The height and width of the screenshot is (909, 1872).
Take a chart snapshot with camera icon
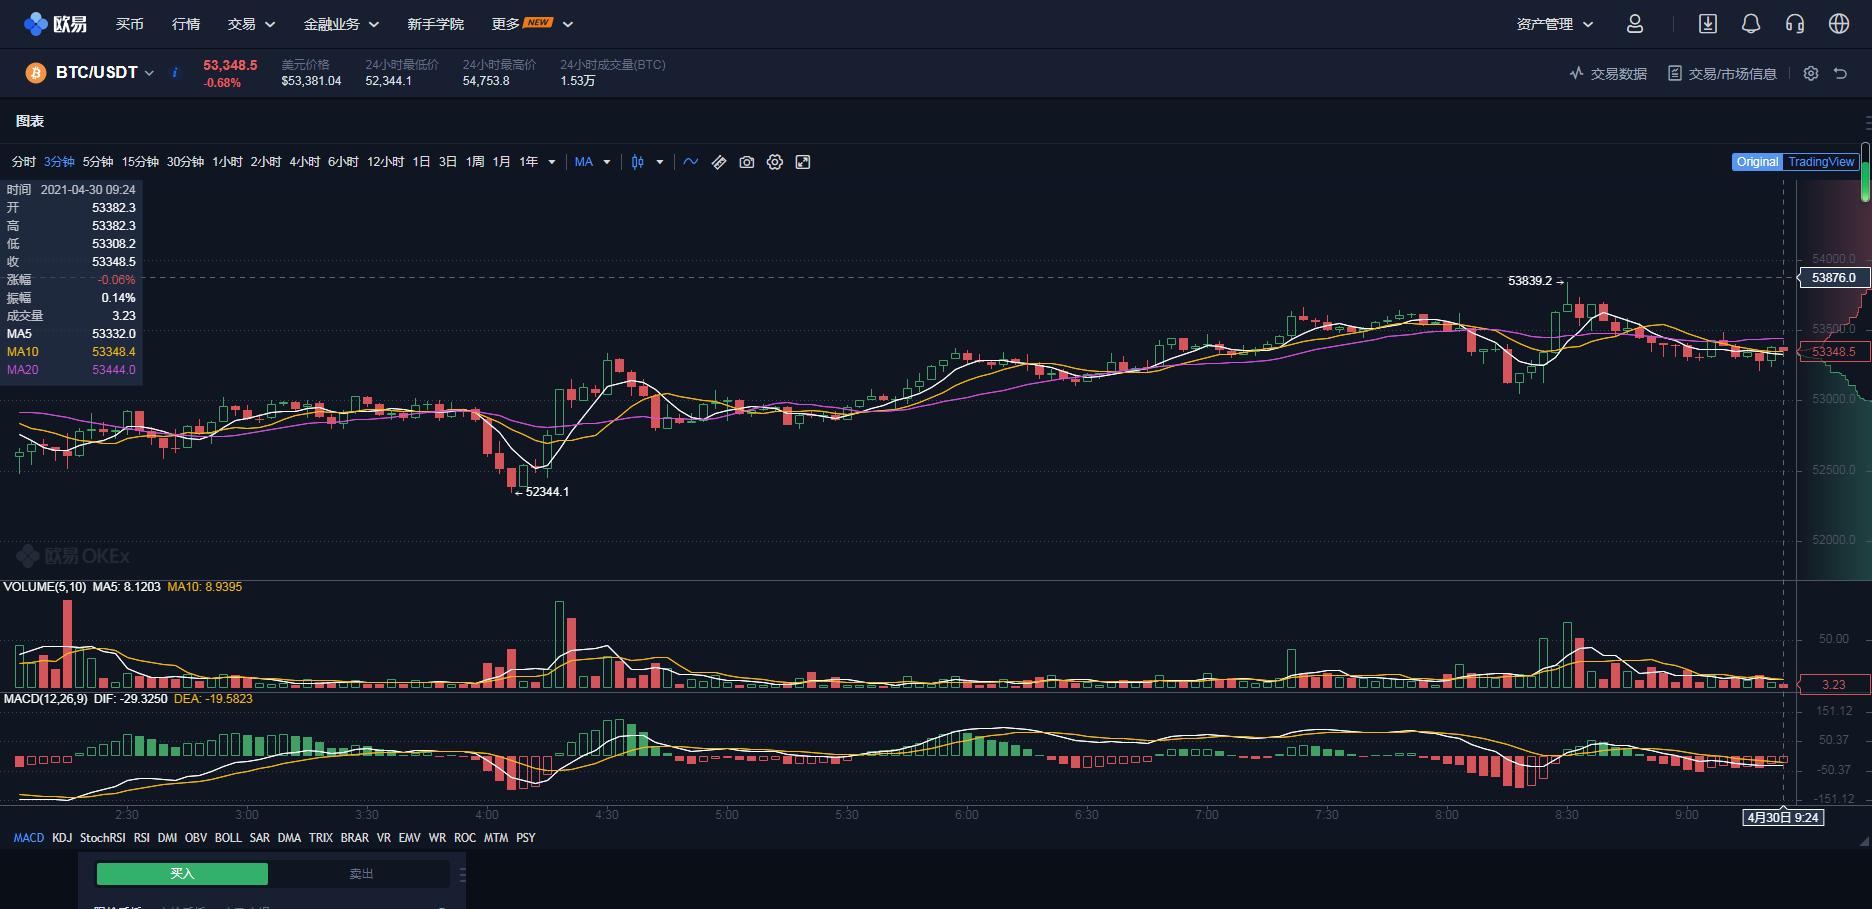coord(747,162)
